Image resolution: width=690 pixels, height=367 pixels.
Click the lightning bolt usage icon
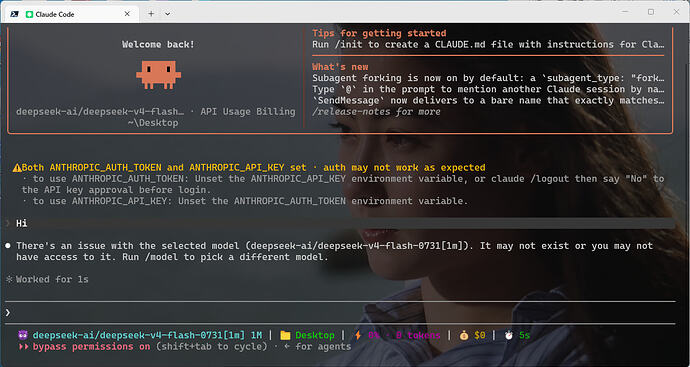[358, 335]
